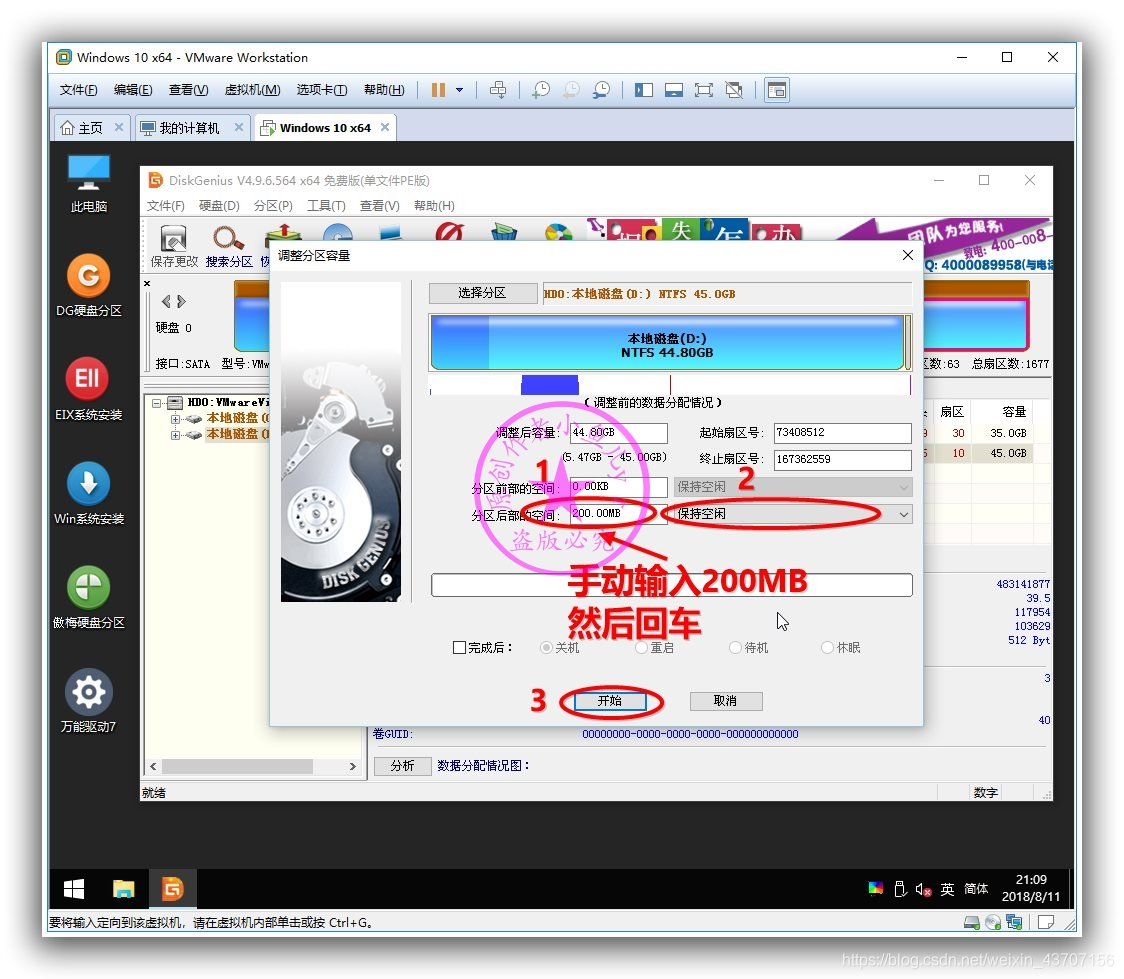Click the 终止扇区号 input field

point(842,459)
